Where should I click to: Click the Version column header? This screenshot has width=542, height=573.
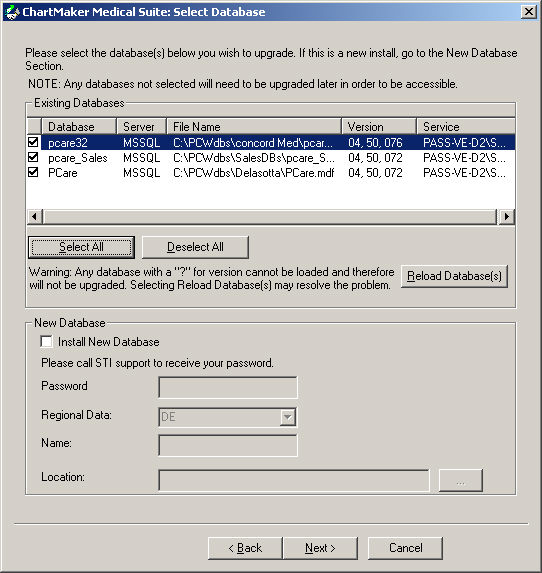pyautogui.click(x=379, y=126)
